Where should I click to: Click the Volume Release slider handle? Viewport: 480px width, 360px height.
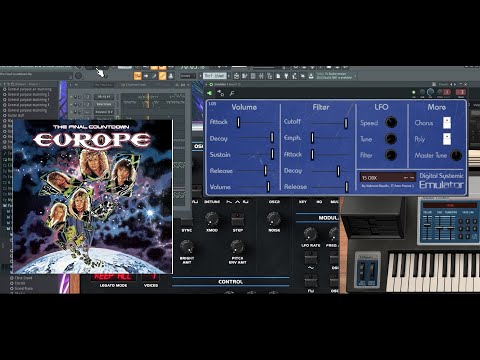tap(266, 170)
